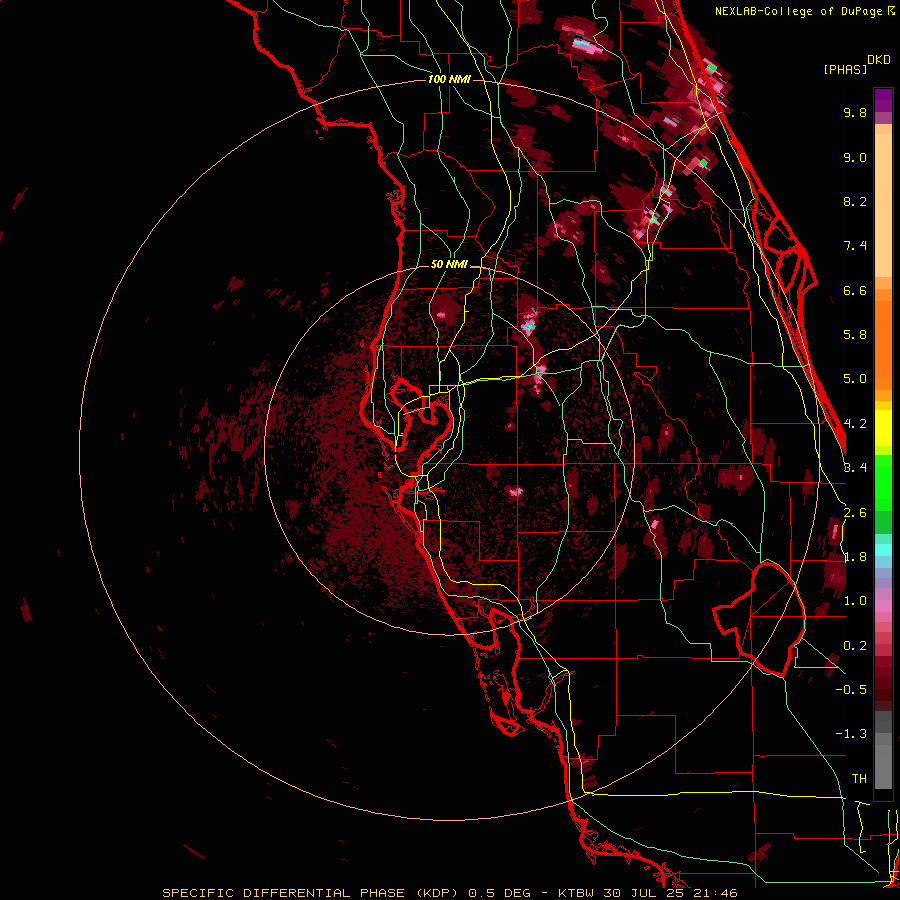900x900 pixels.
Task: Click the [PHAS] units label
Action: 845,69
